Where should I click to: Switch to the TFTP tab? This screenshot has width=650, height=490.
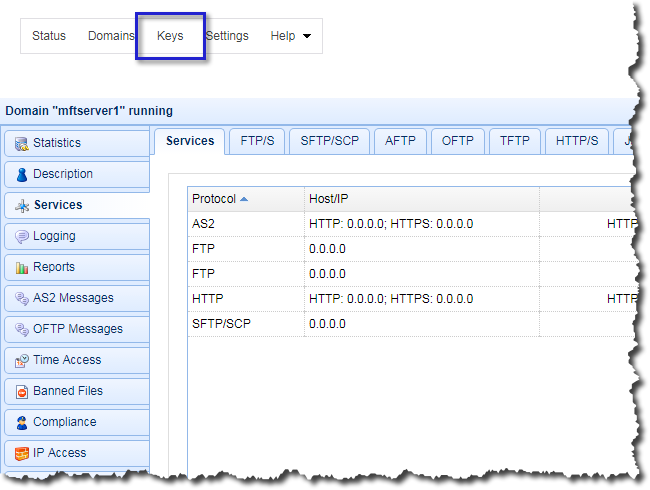[x=515, y=141]
